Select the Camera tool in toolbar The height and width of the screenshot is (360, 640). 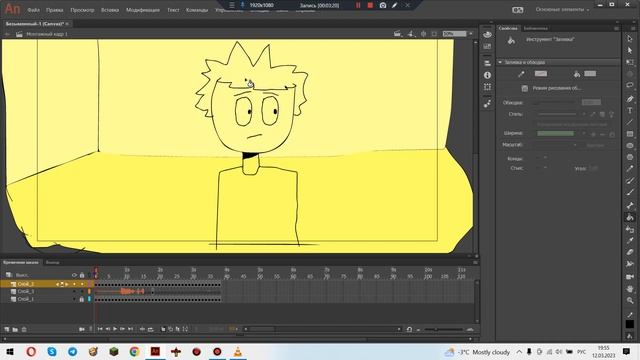tap(630, 277)
